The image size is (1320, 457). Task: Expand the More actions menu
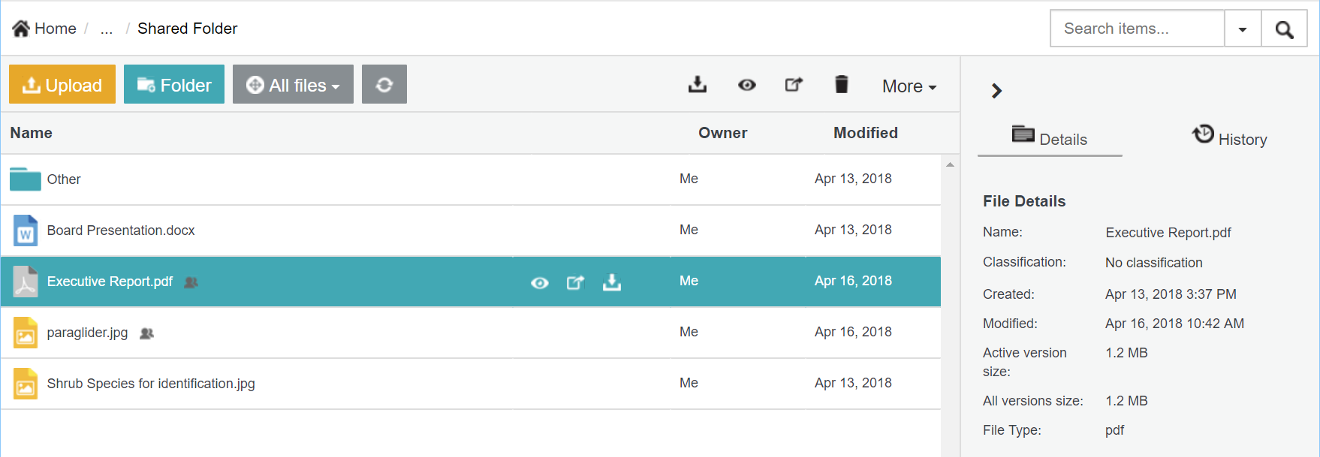[909, 86]
